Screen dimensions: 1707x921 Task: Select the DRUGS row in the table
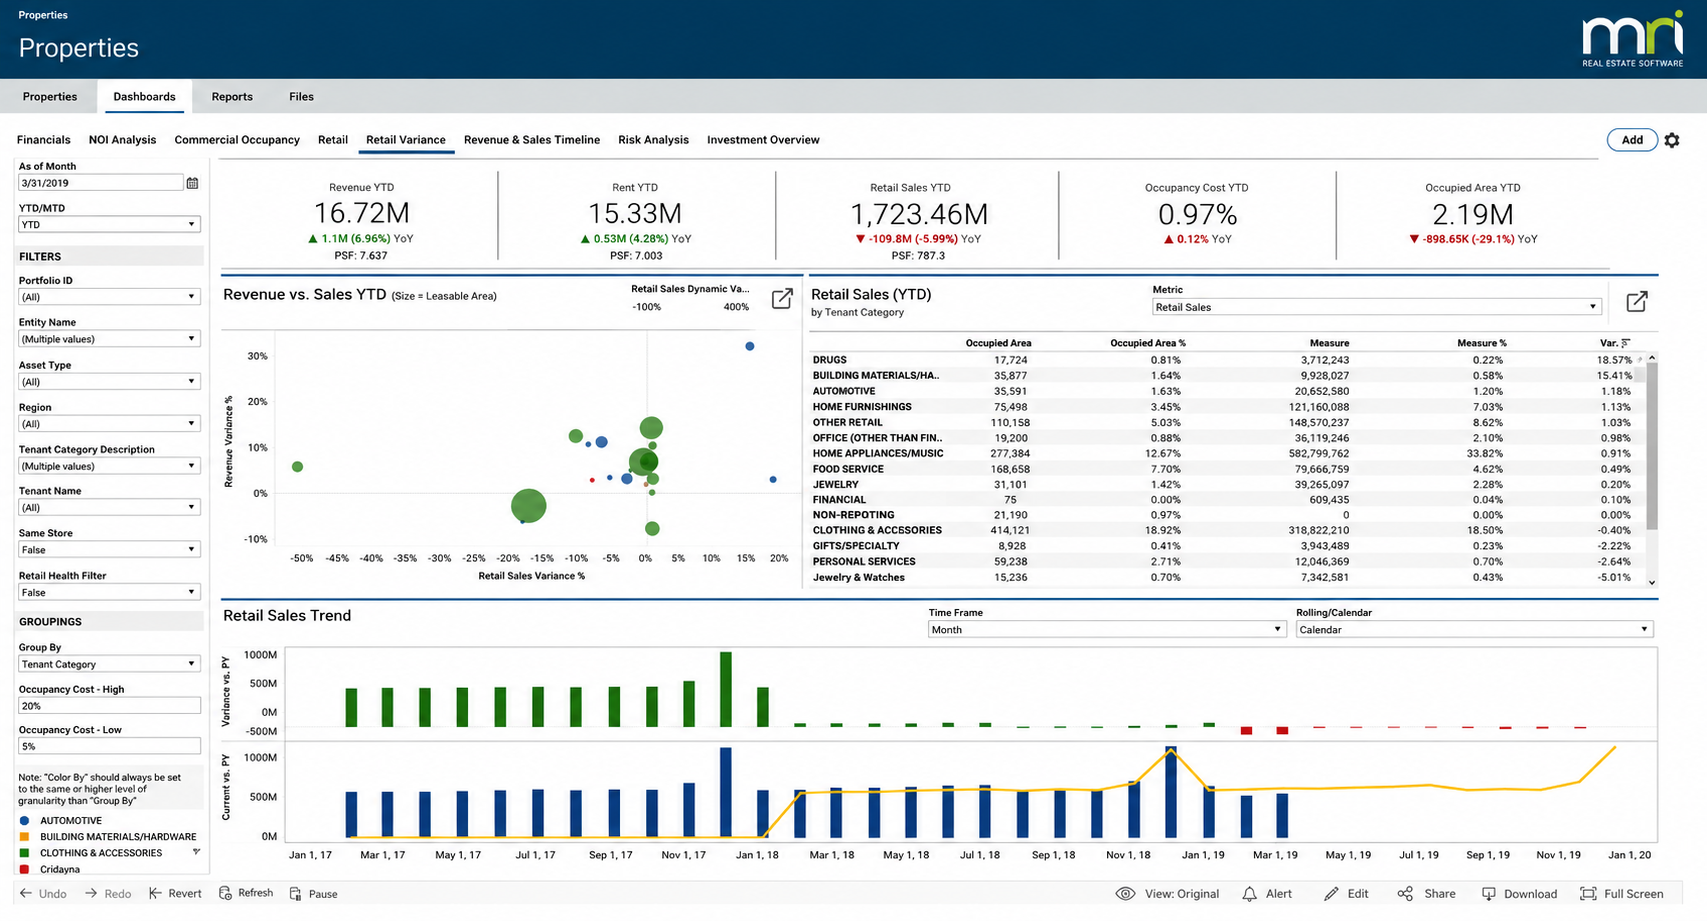point(1222,360)
